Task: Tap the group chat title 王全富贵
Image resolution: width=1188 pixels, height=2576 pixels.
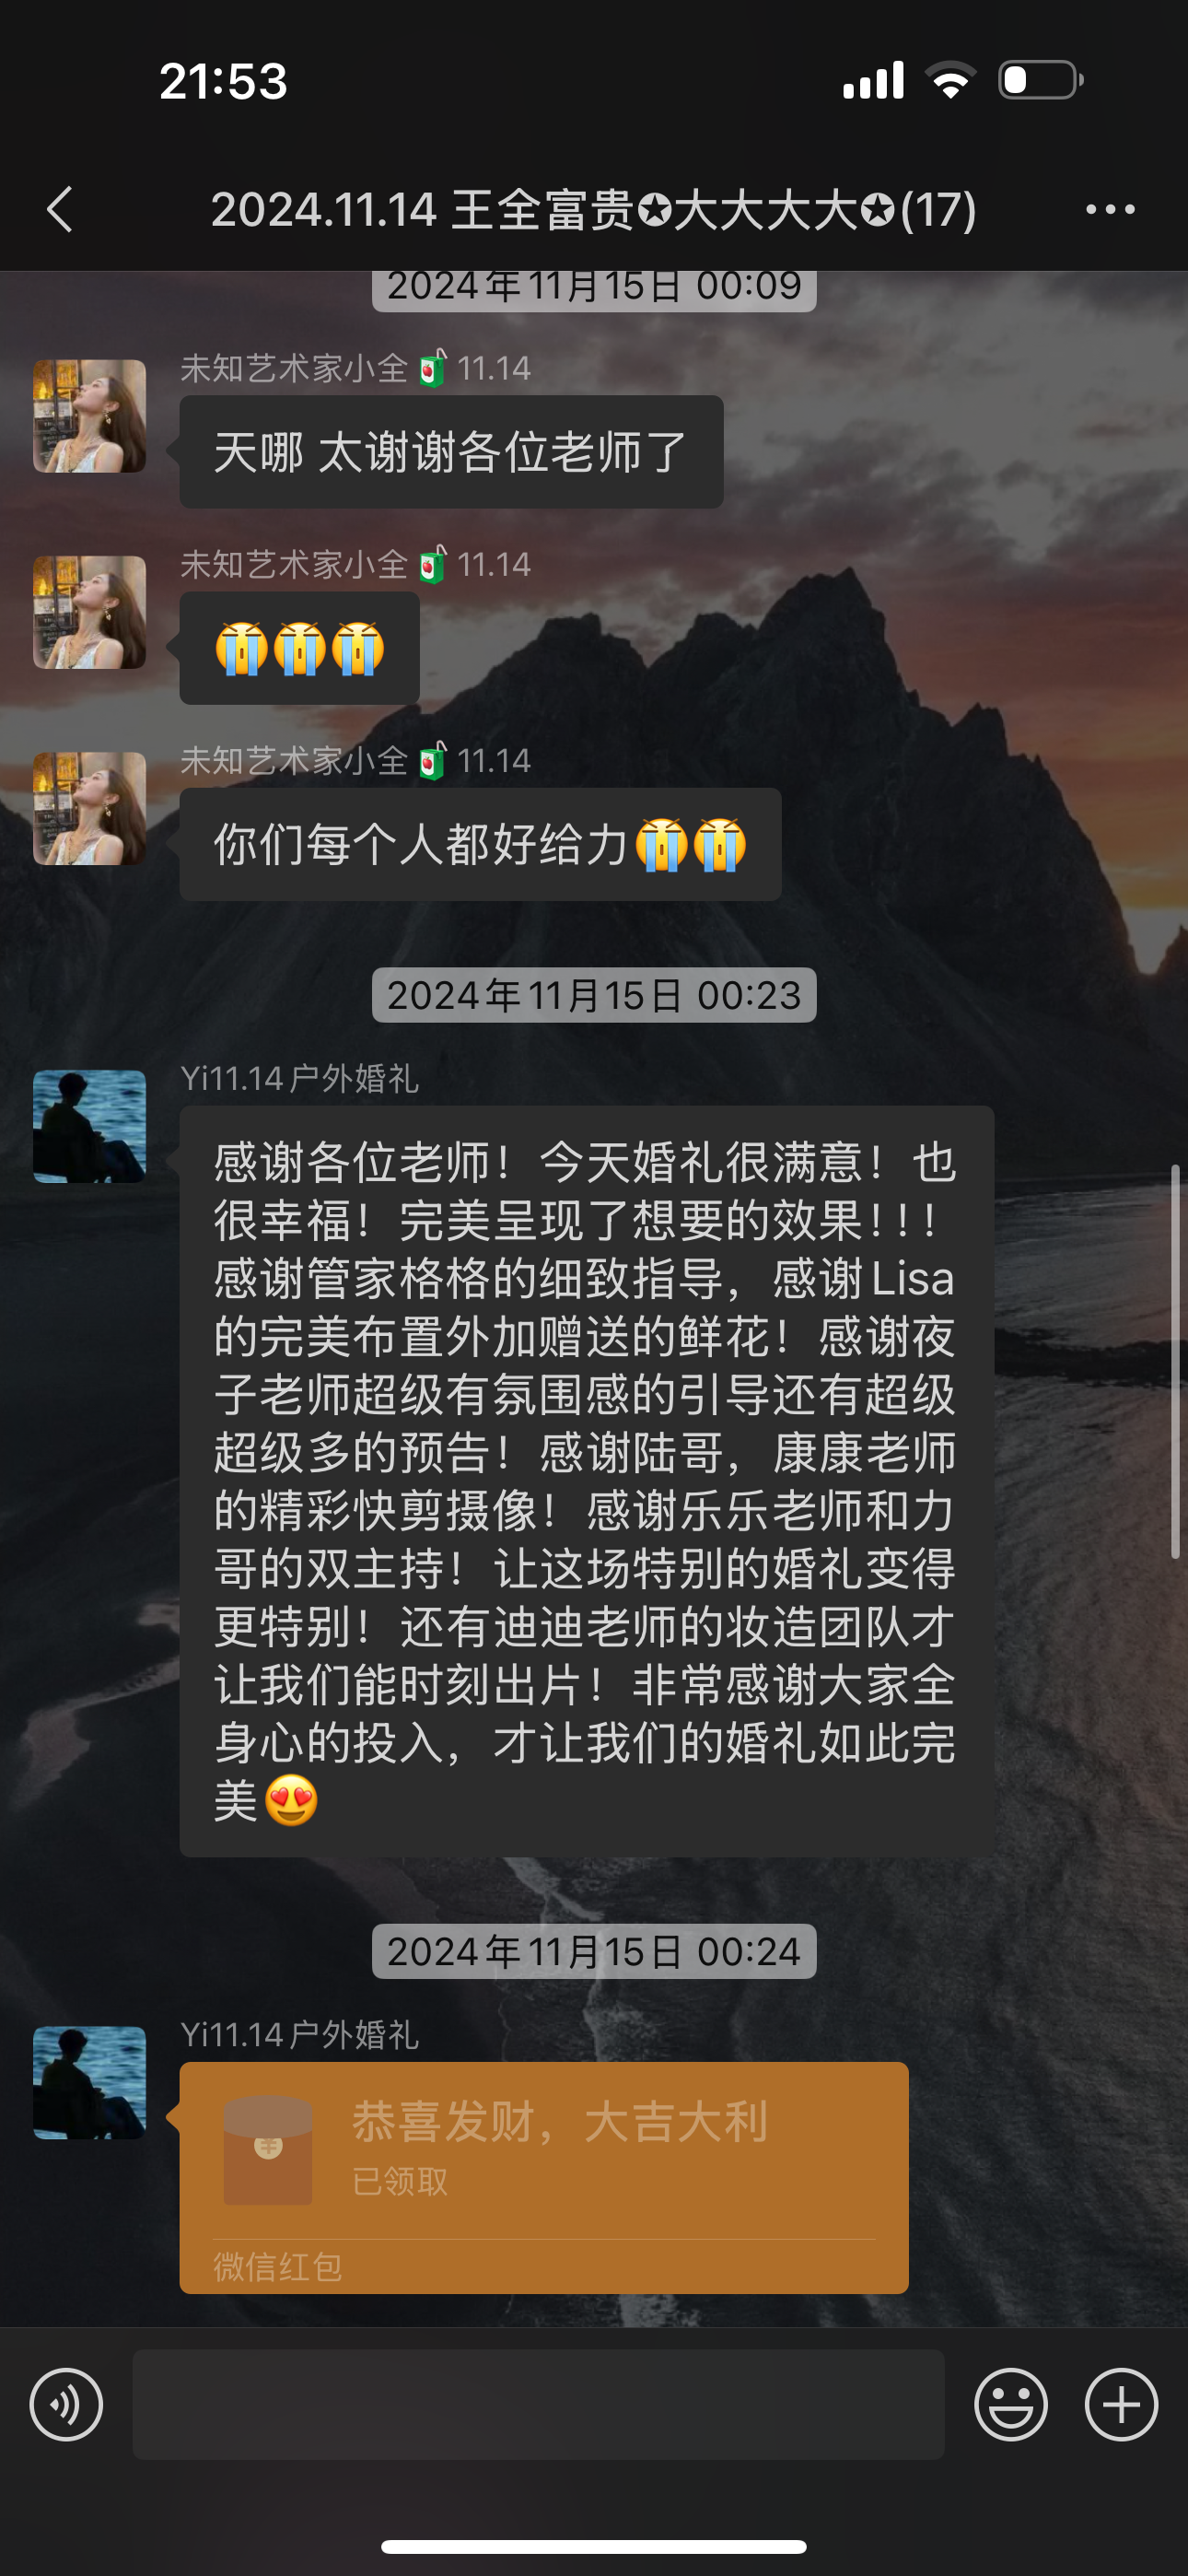Action: pyautogui.click(x=593, y=210)
